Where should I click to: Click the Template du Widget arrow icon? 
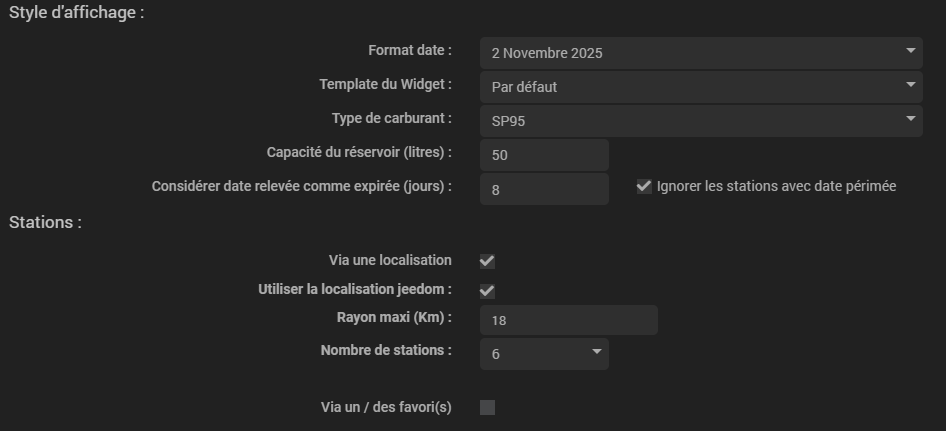[x=911, y=85]
